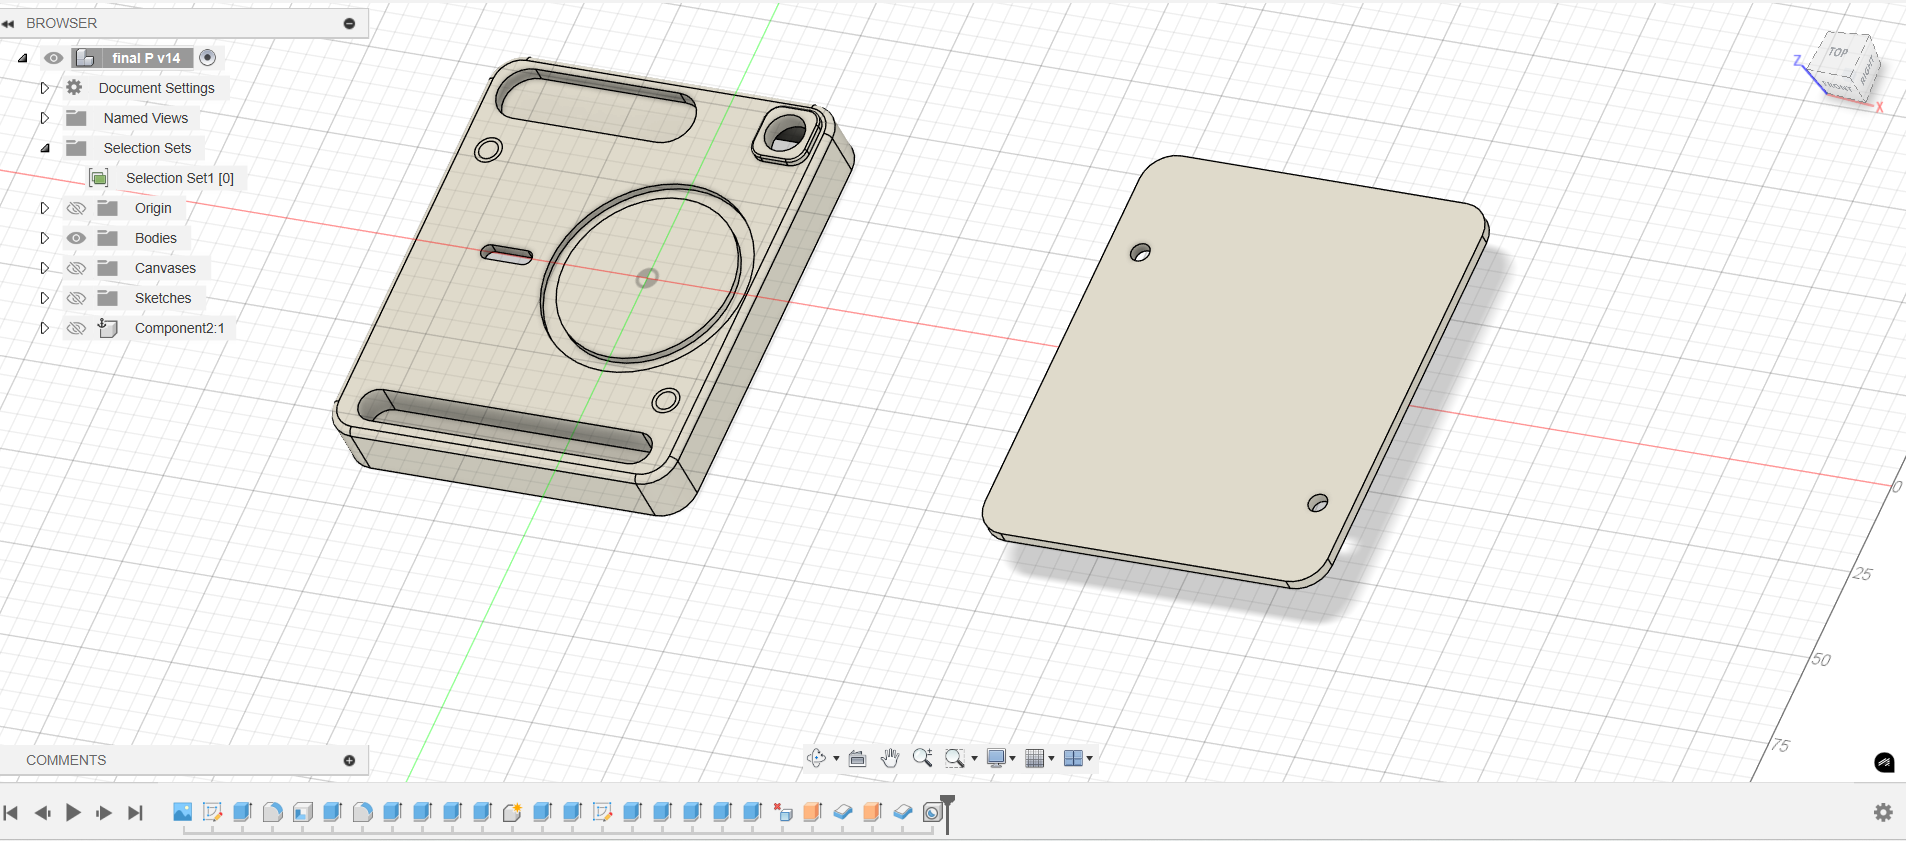Open Grid and Snaps settings icon
This screenshot has width=1906, height=841.
pos(1035,758)
